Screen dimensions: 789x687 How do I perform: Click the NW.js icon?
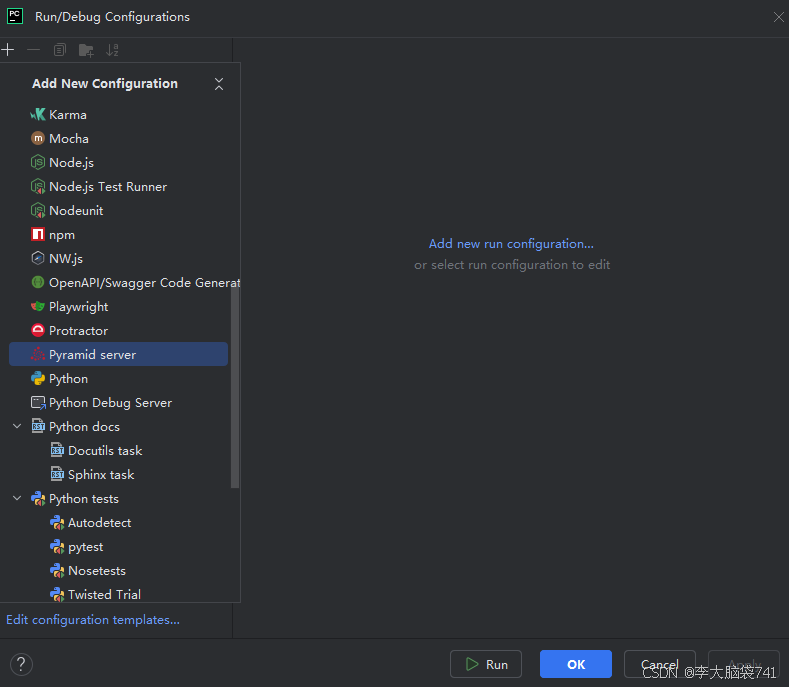pyautogui.click(x=38, y=259)
